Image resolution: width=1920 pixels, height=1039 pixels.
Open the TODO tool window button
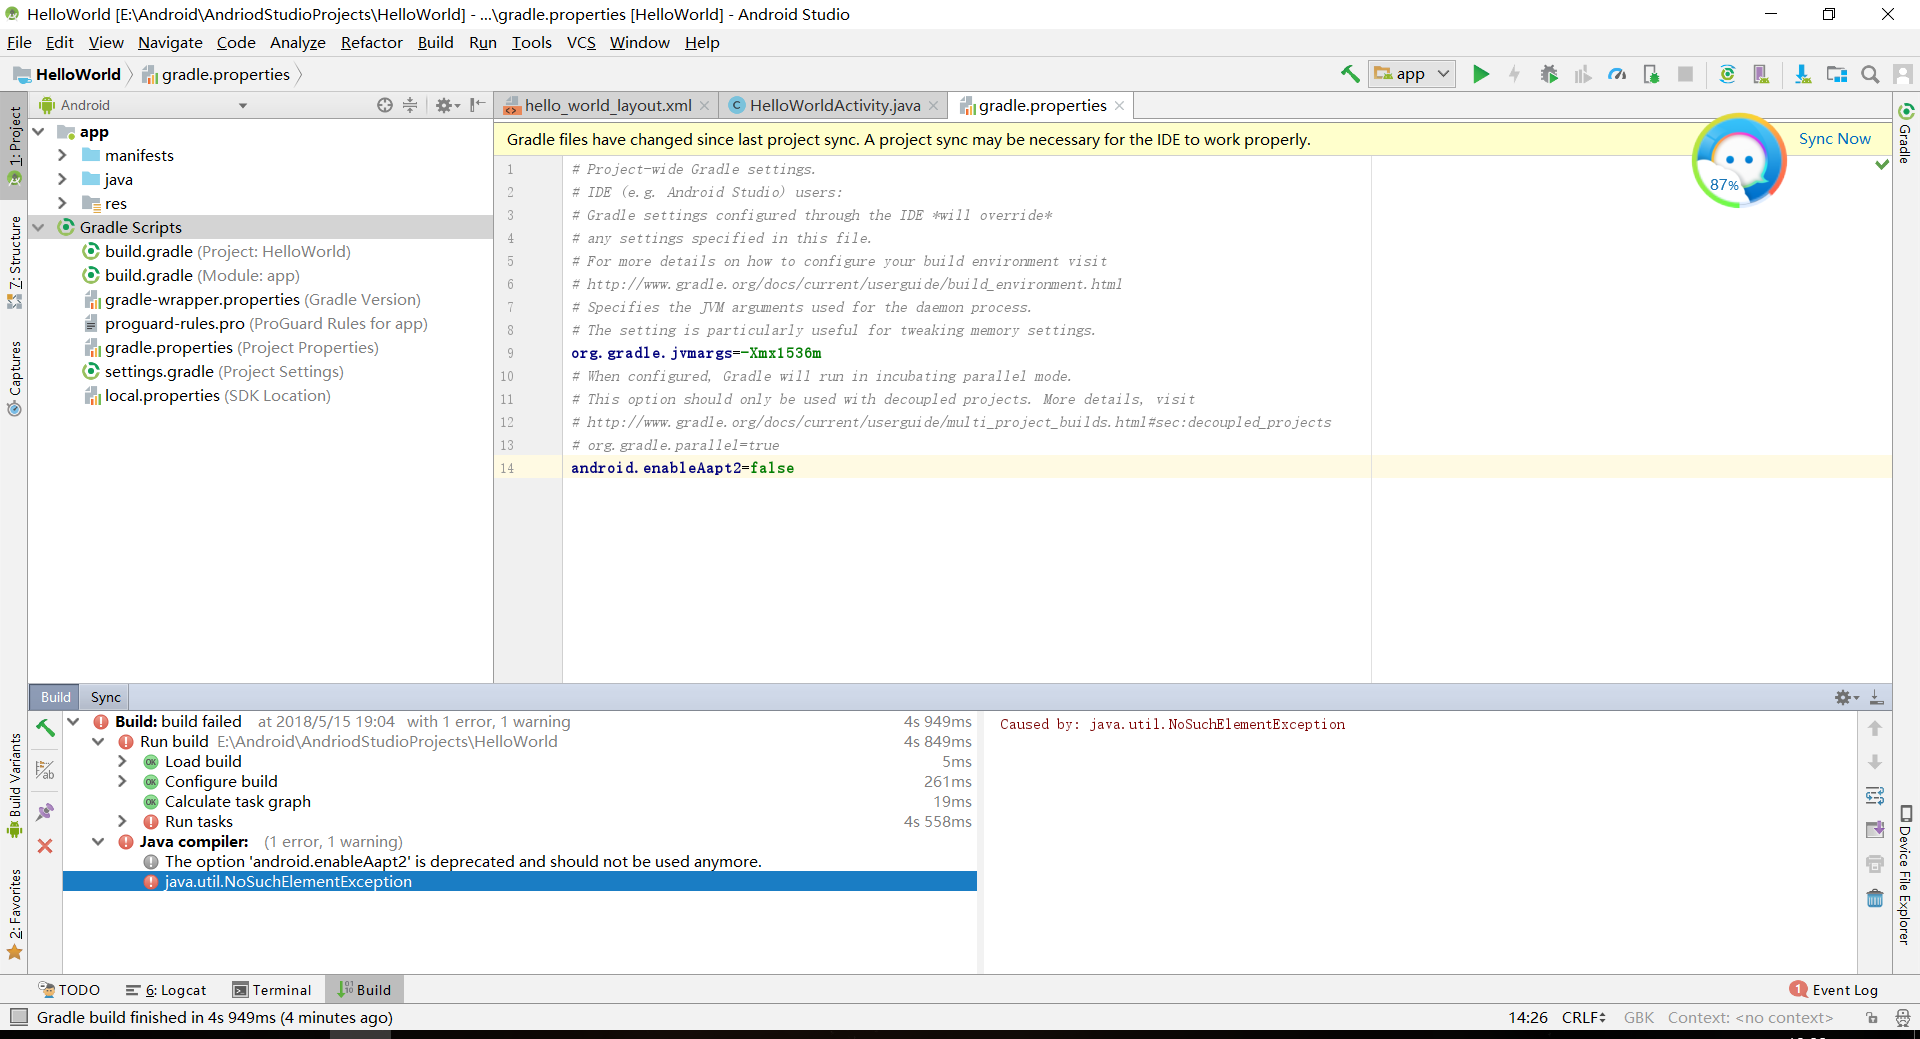69,990
